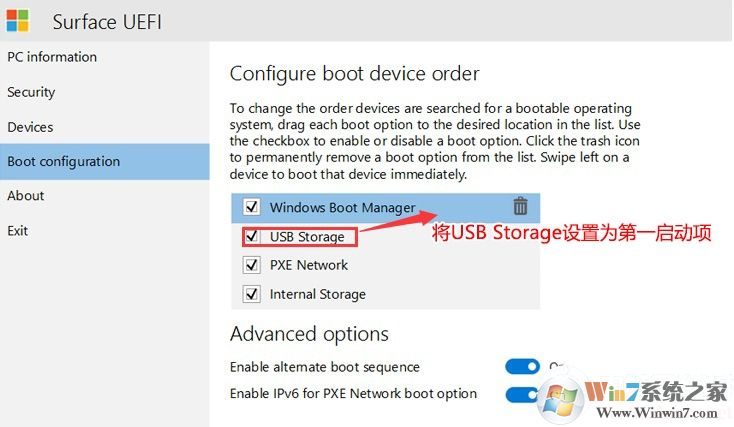Go to the Security section

point(31,92)
